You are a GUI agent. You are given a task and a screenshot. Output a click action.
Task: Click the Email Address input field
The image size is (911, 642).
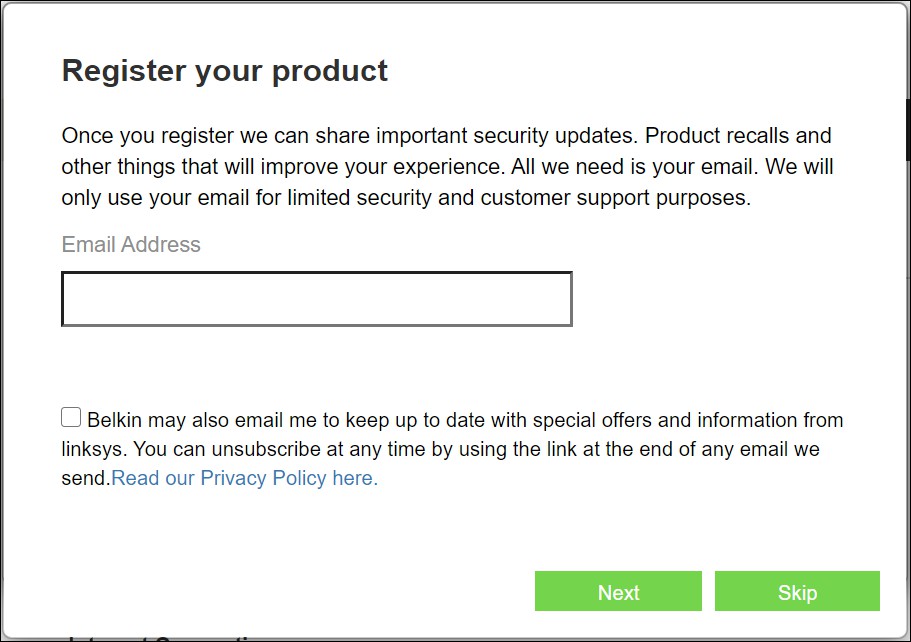coord(316,299)
